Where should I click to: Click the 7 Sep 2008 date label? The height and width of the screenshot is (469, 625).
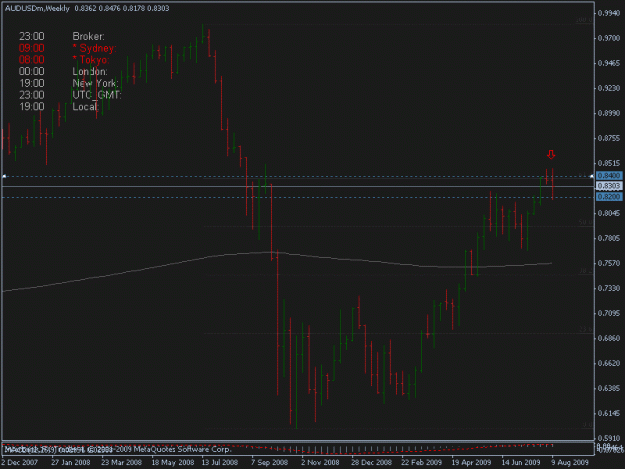click(x=269, y=462)
